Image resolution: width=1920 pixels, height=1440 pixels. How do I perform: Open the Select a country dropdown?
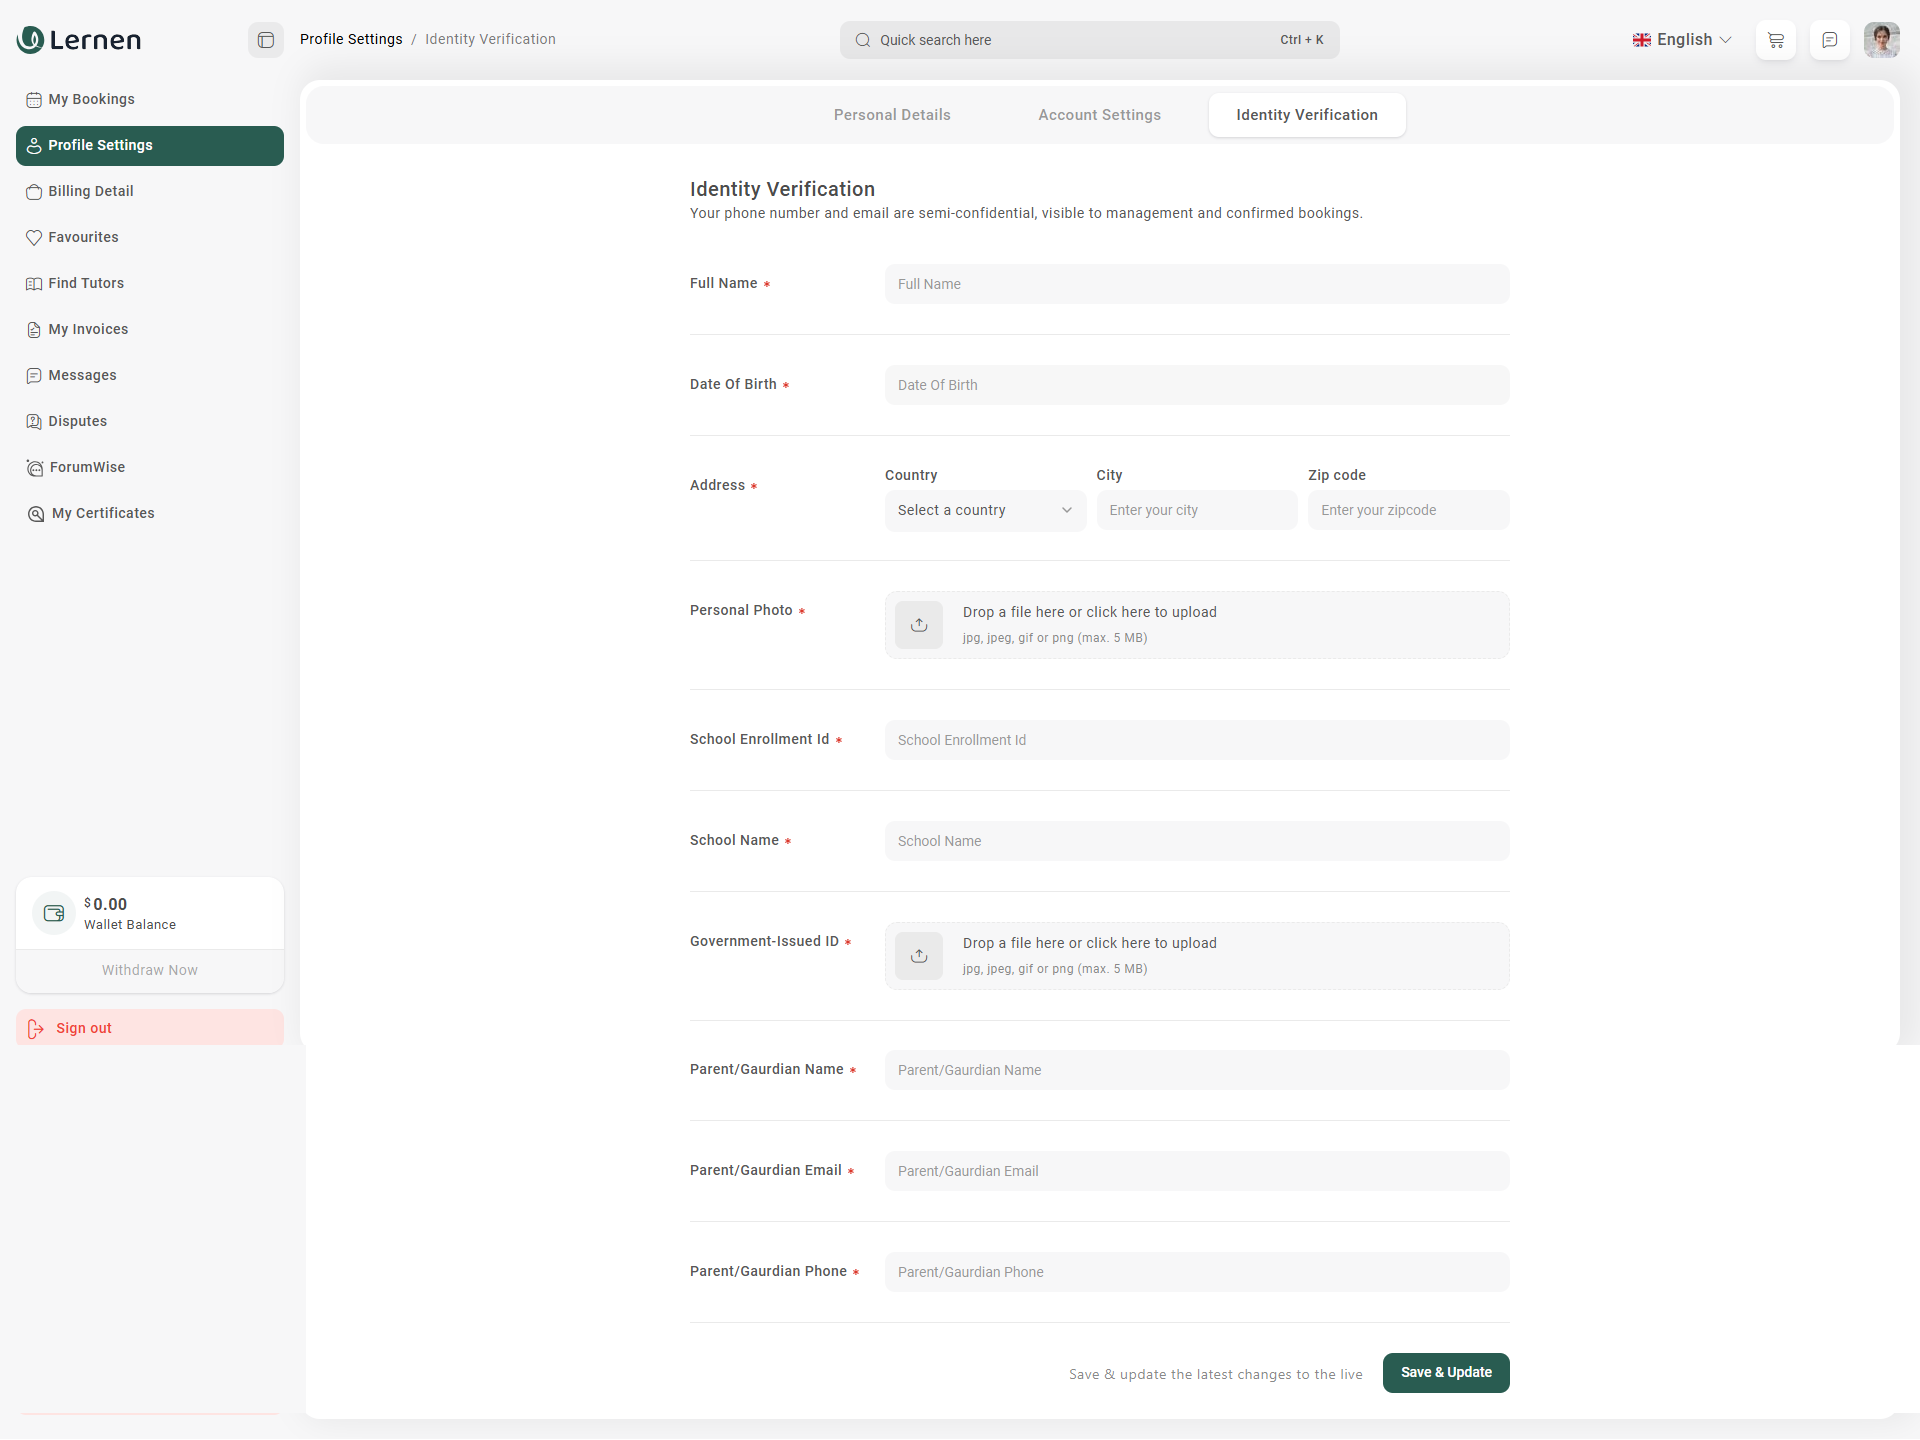[984, 510]
